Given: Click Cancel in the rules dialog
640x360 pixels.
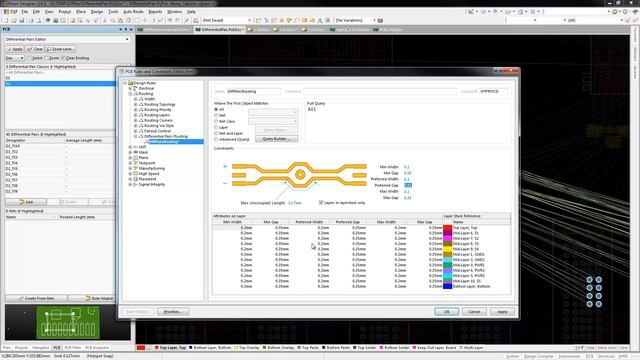Looking at the screenshot, I should tap(474, 311).
